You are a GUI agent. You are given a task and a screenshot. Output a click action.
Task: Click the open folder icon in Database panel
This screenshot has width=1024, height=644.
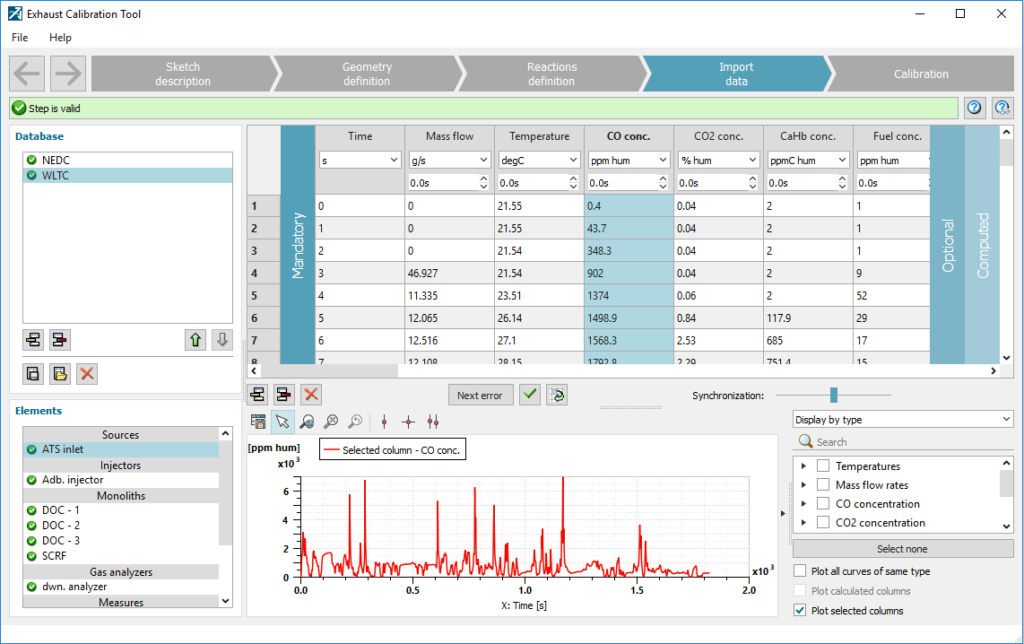[x=60, y=374]
